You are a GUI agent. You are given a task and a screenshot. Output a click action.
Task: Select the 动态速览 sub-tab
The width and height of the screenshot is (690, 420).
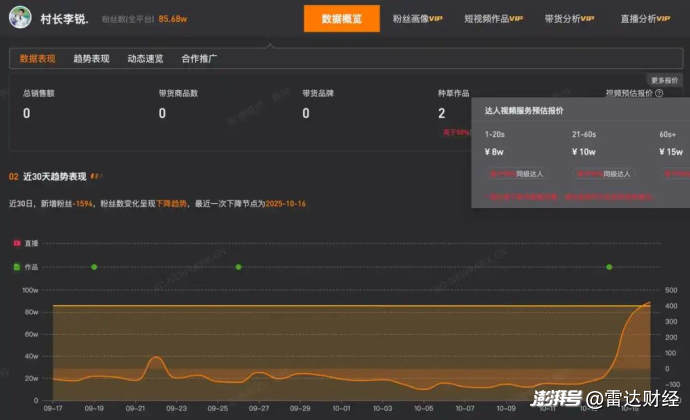tap(145, 59)
